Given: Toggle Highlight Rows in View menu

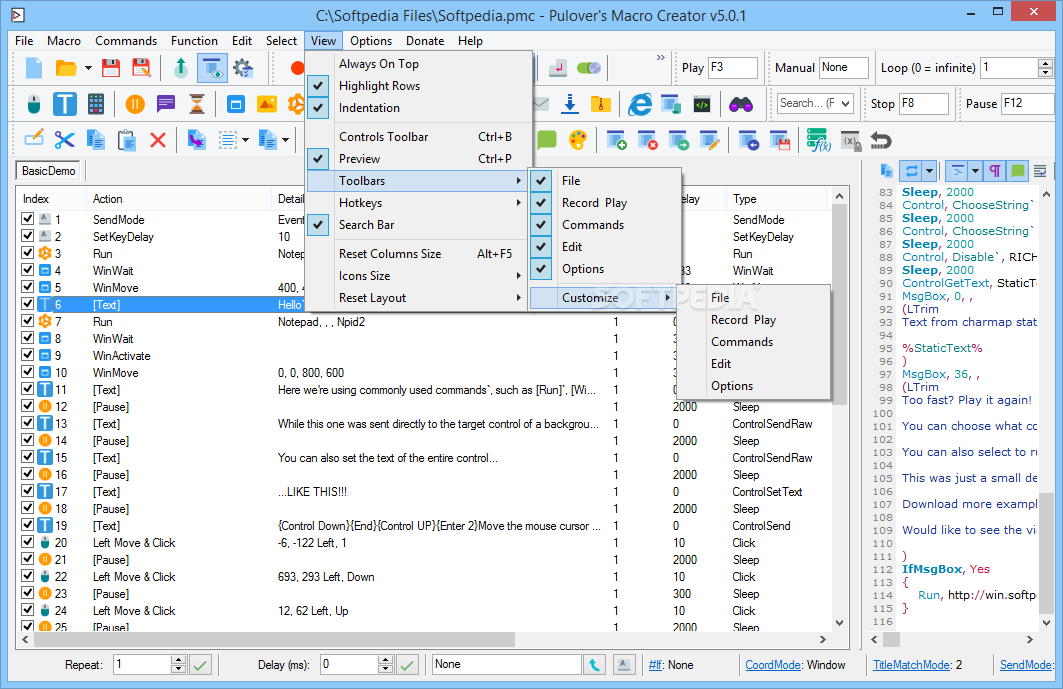Looking at the screenshot, I should 418,85.
